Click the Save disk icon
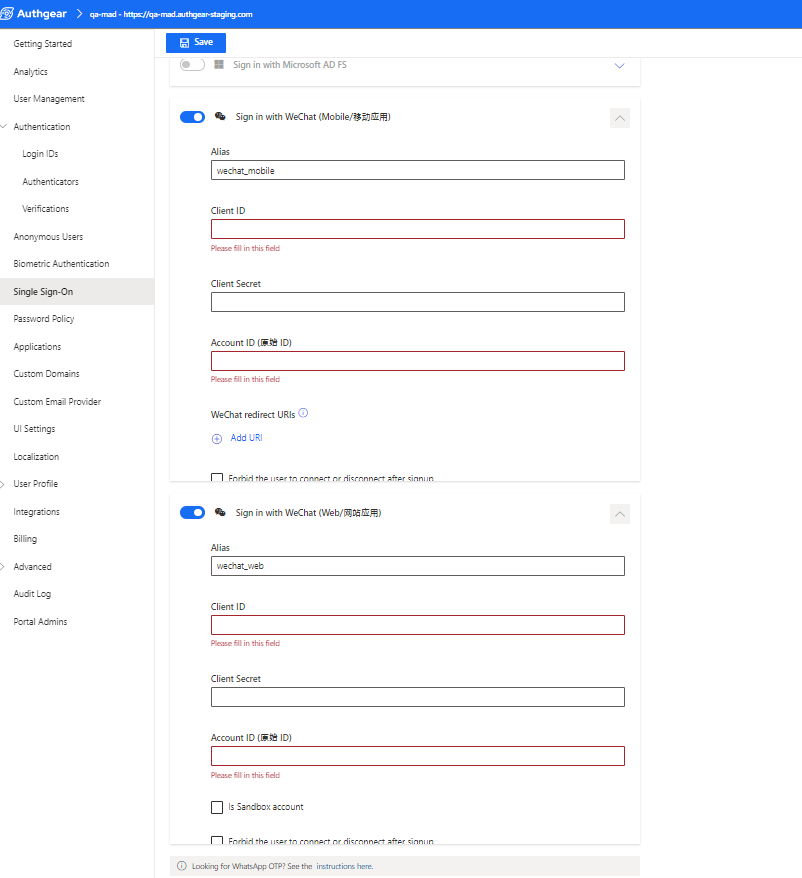Viewport: 802px width, 878px height. [x=183, y=42]
